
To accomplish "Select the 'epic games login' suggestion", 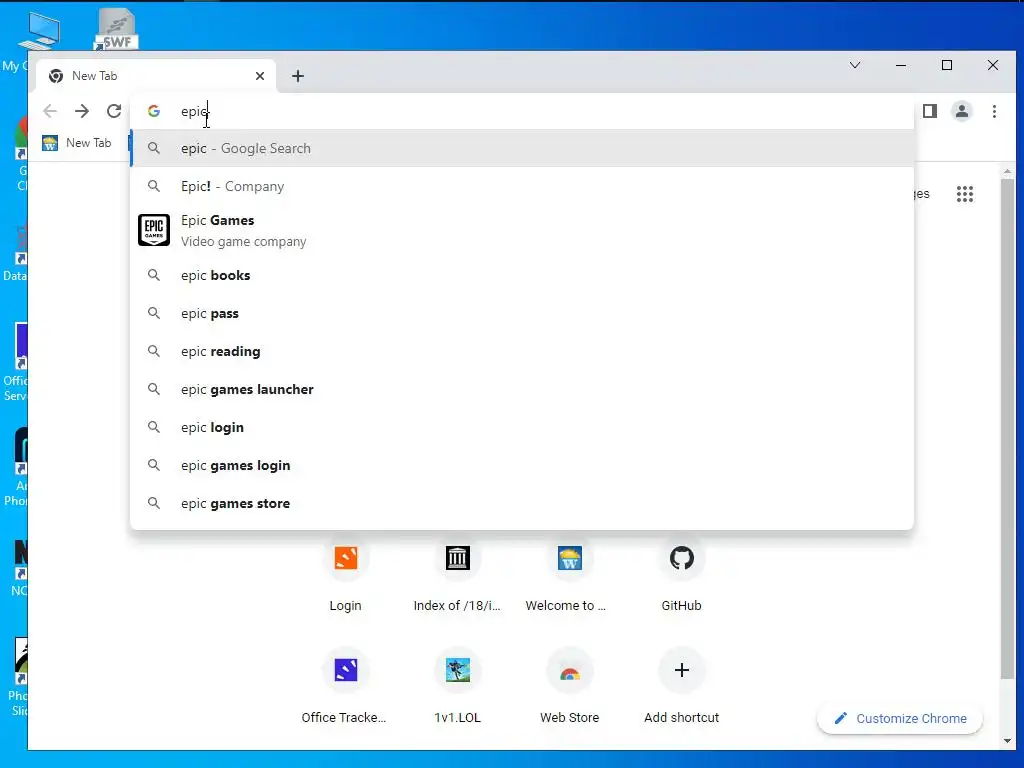I will [x=522, y=465].
